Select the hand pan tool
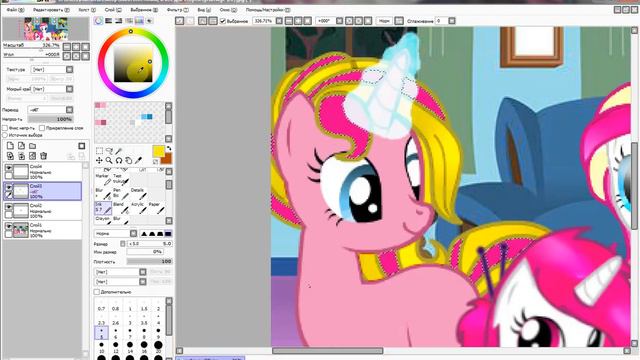 pos(129,160)
